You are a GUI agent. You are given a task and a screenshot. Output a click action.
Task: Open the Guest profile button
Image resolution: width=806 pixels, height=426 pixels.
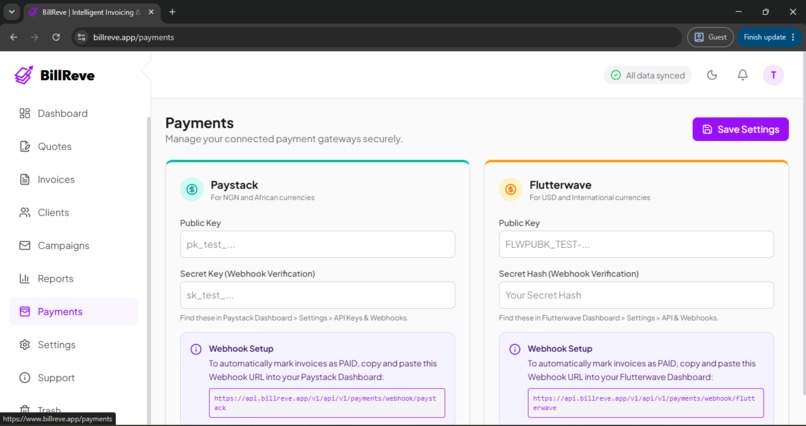pyautogui.click(x=710, y=37)
